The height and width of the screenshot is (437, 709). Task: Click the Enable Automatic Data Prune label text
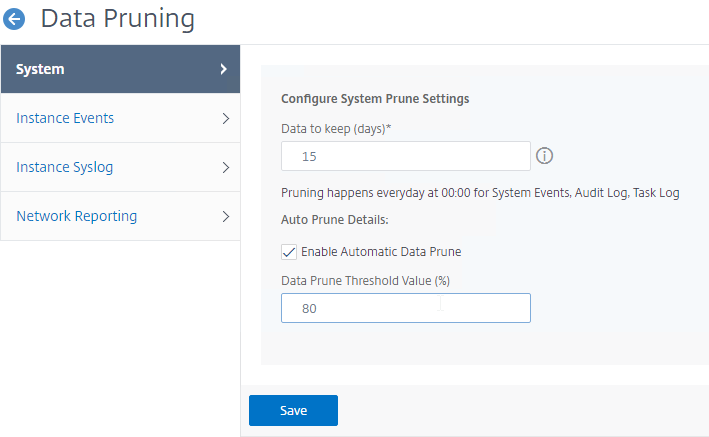pyautogui.click(x=381, y=252)
